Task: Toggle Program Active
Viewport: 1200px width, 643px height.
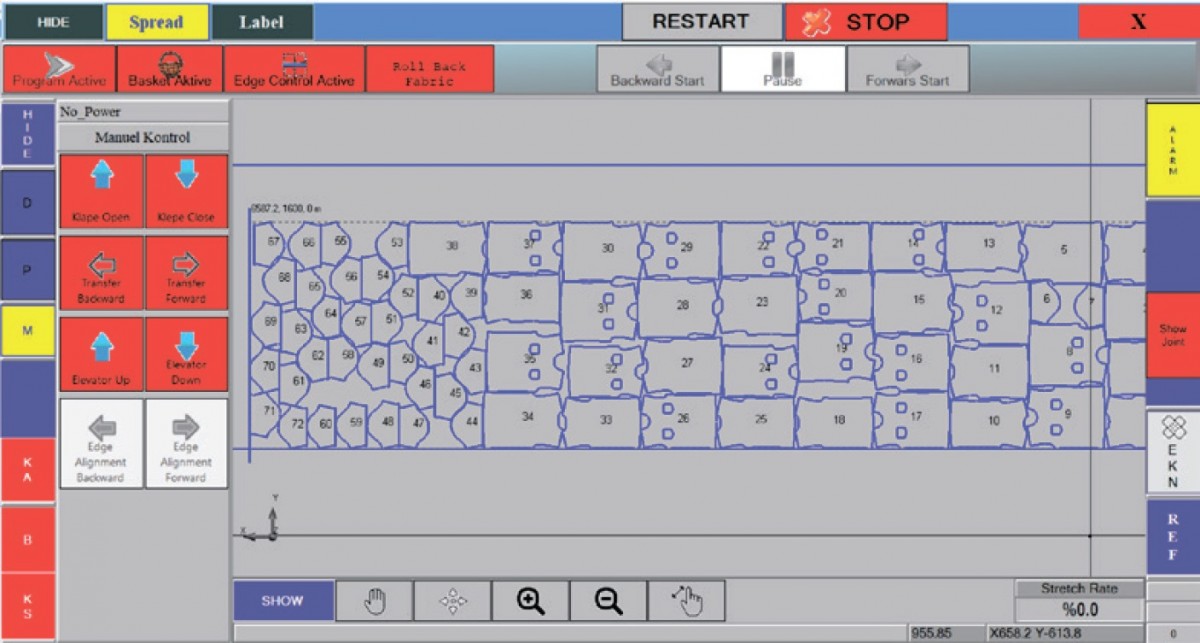Action: point(59,70)
